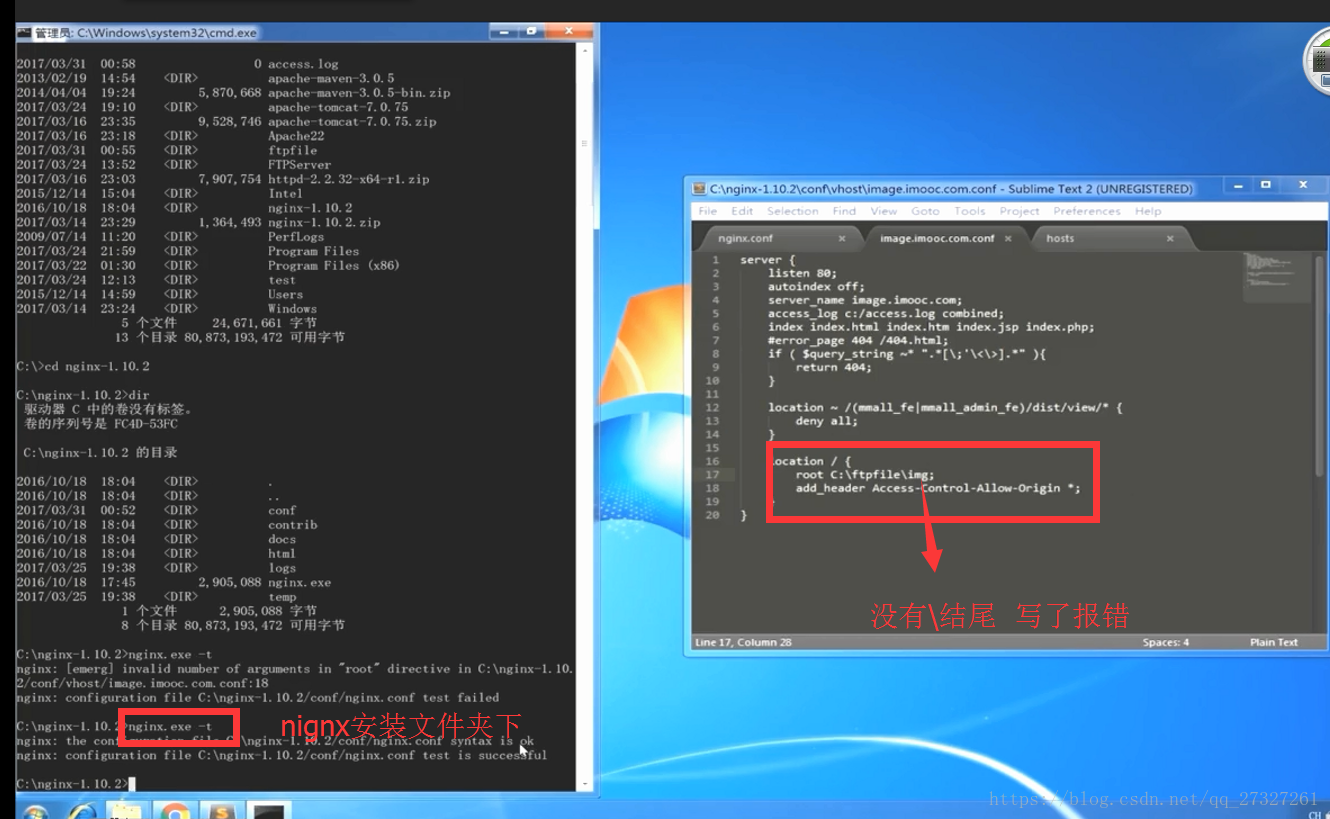Open the Edit menu
Viewport: 1330px width, 819px height.
[742, 211]
